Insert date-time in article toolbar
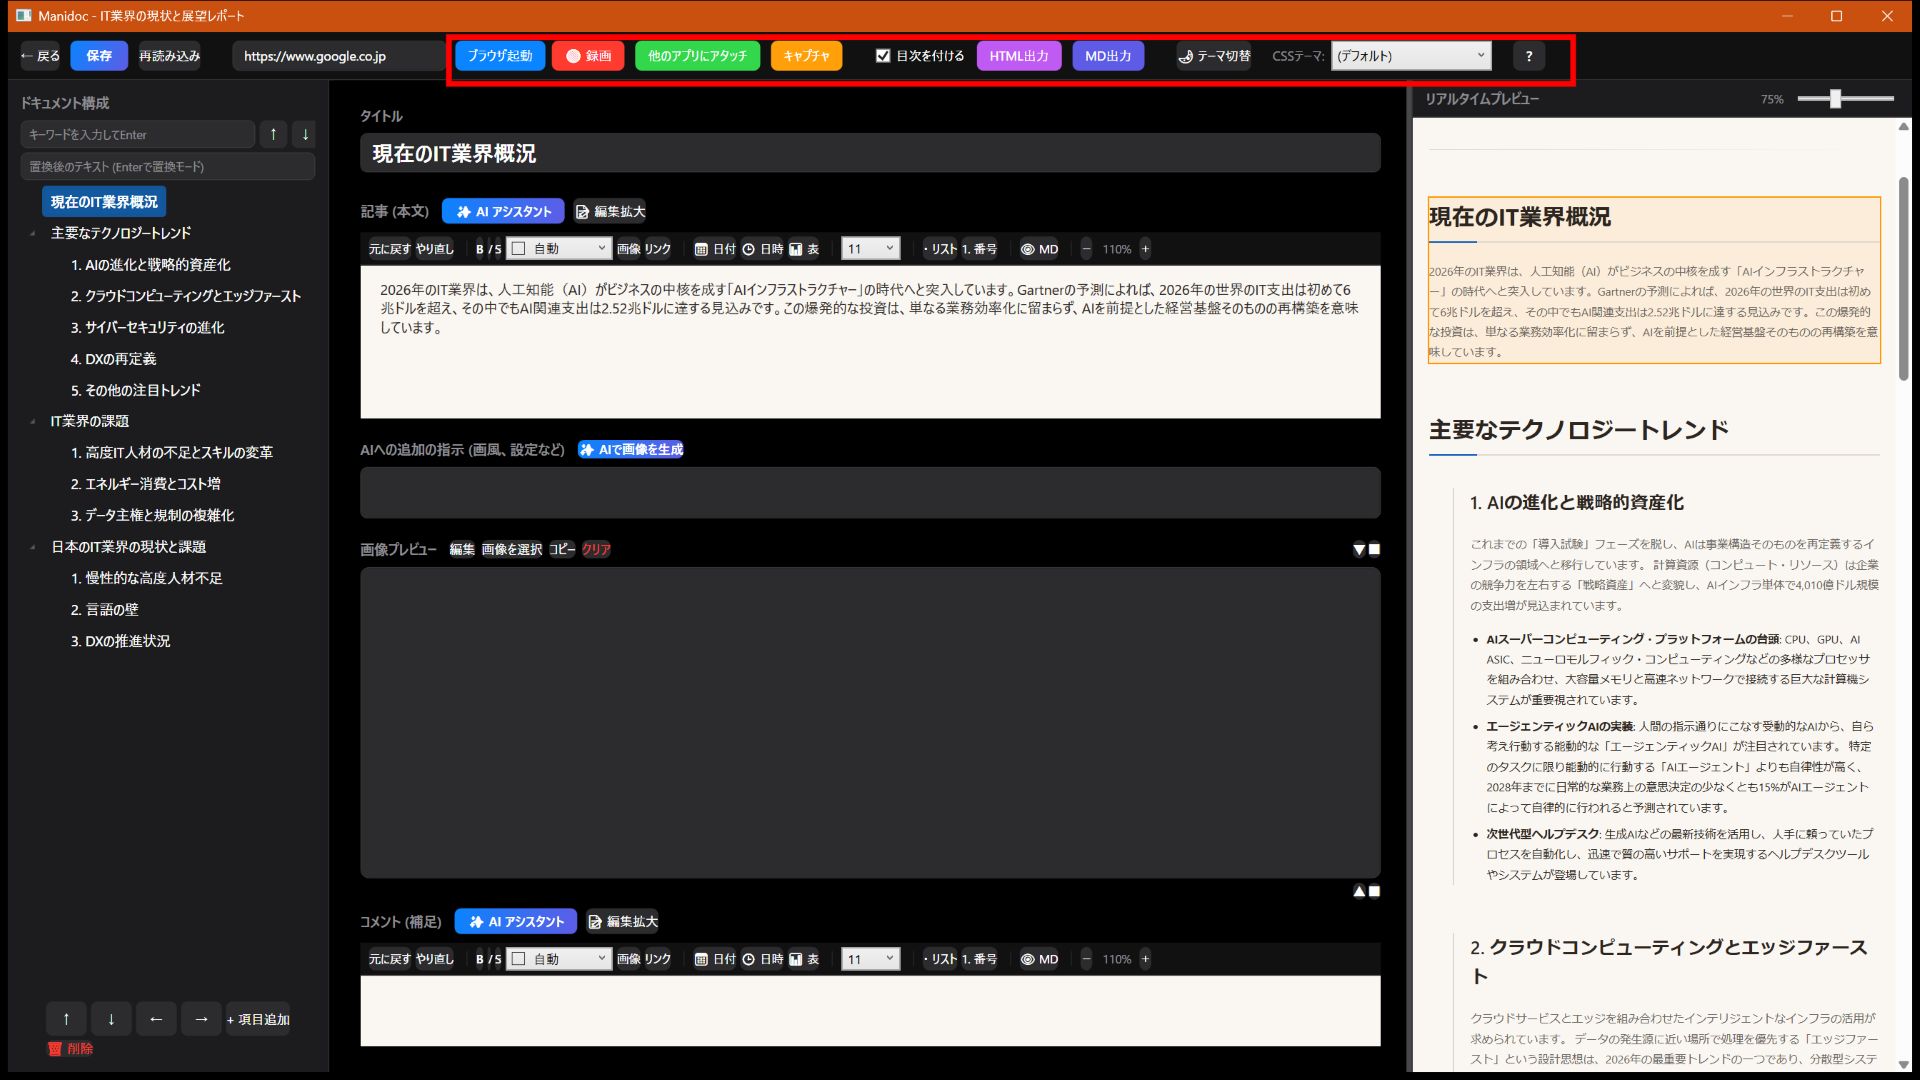The width and height of the screenshot is (1920, 1080). pos(763,249)
